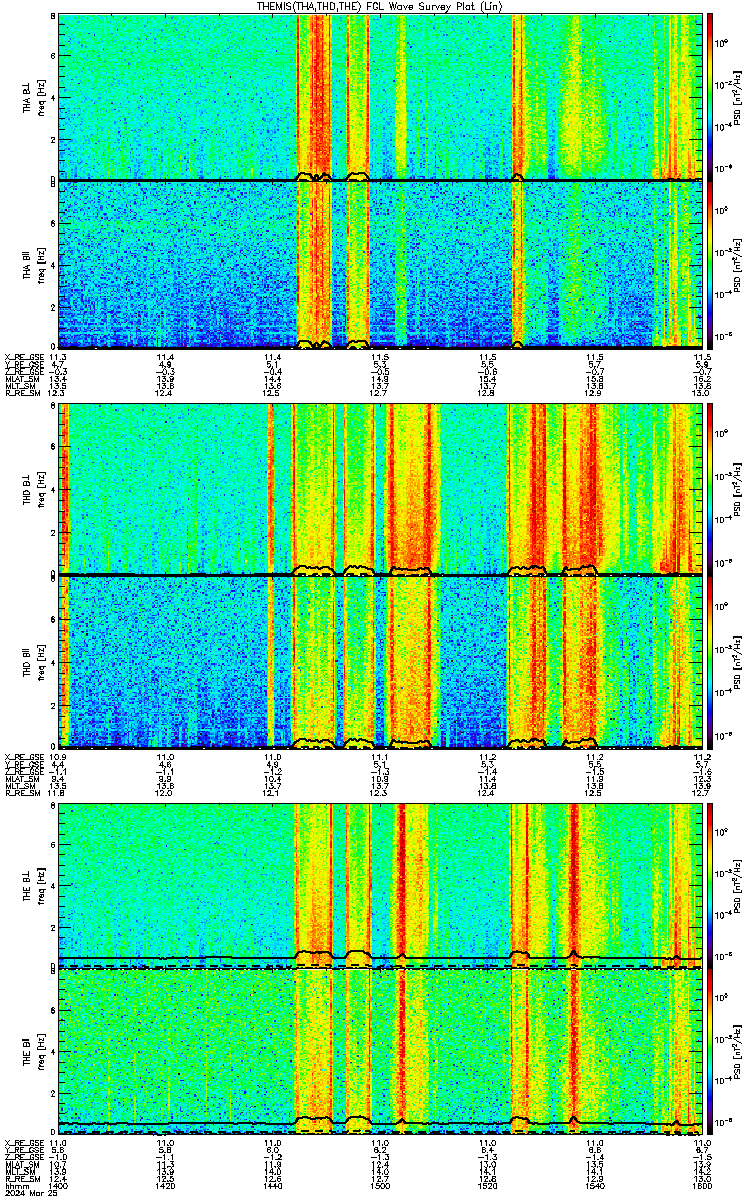This screenshot has width=750, height=1200.
Task: Click the 'THE B⊥ freq [Hz]' axis label
Action: pos(33,885)
